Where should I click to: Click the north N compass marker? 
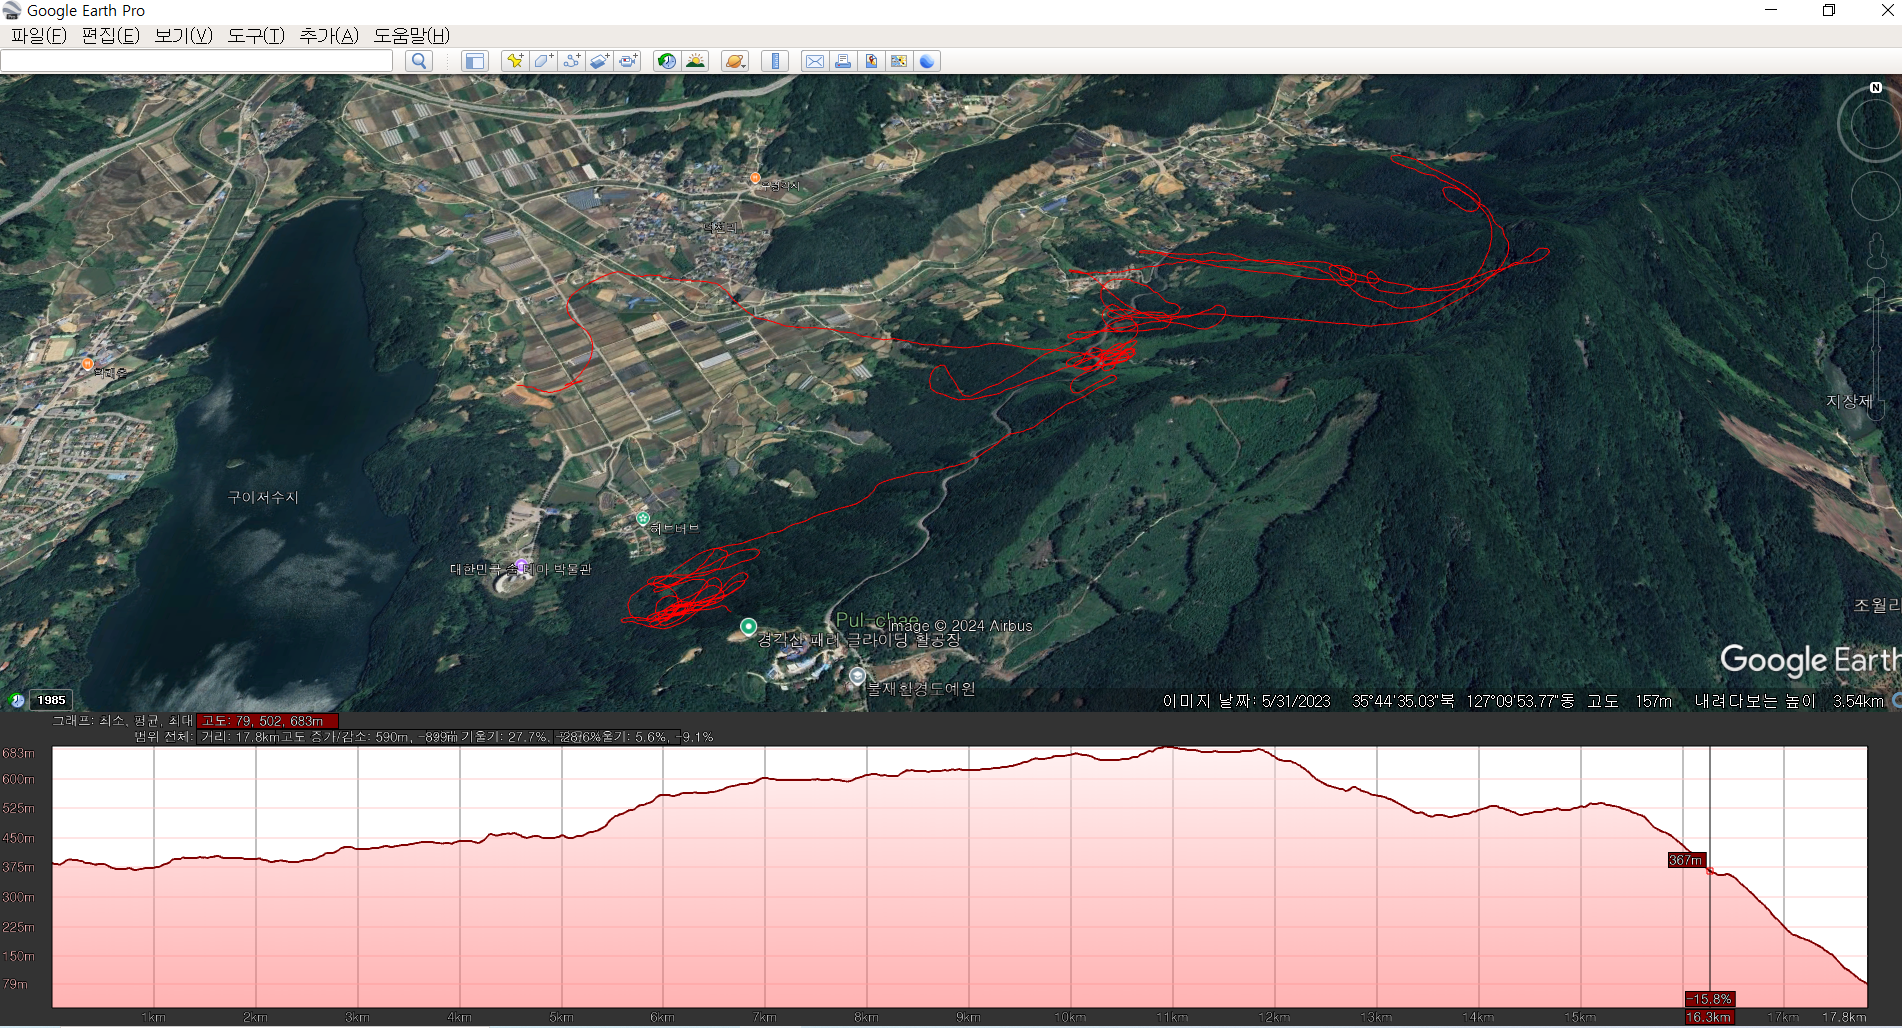pyautogui.click(x=1875, y=88)
